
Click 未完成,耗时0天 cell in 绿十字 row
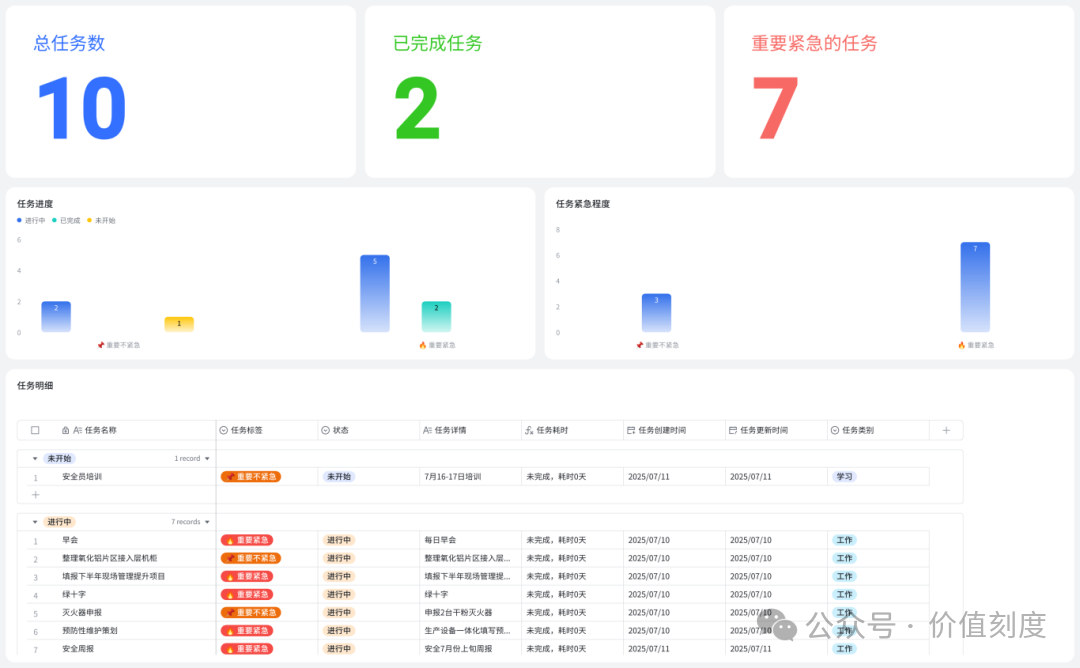tap(556, 594)
